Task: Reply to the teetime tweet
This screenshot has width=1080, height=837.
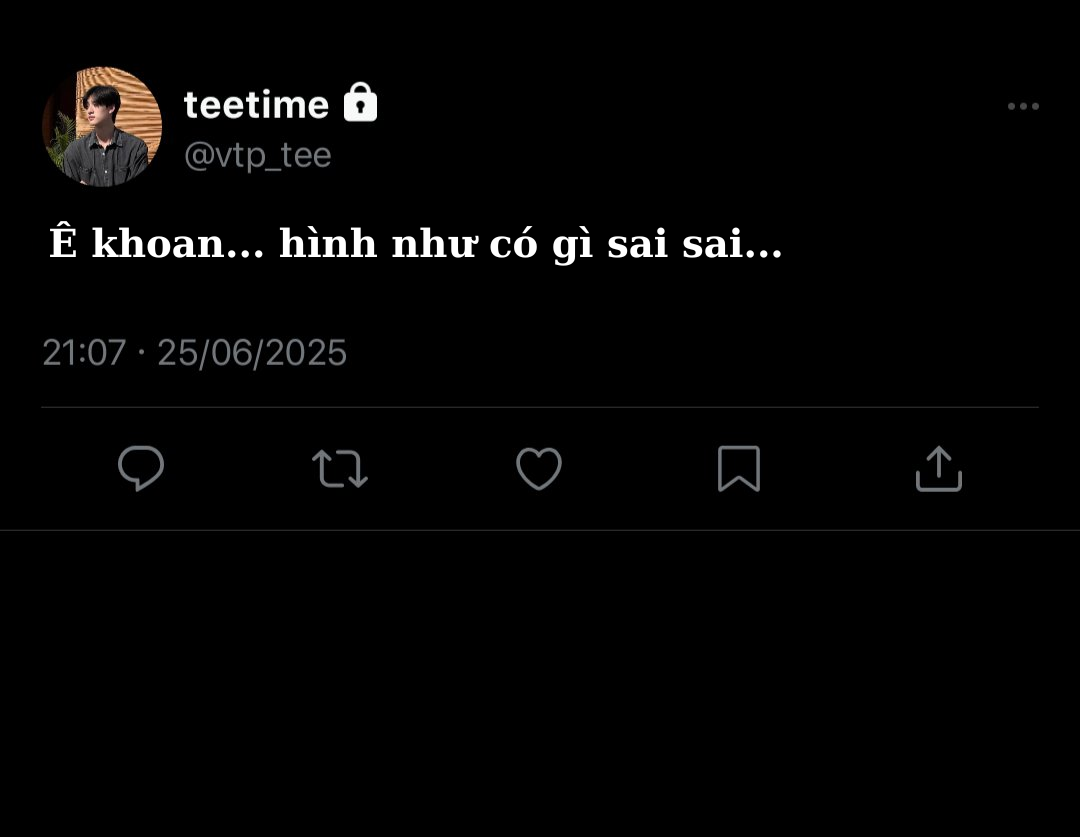Action: pyautogui.click(x=141, y=468)
